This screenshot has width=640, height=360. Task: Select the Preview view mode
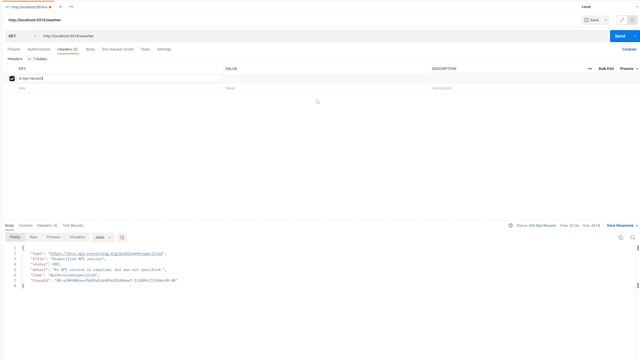pyautogui.click(x=53, y=237)
